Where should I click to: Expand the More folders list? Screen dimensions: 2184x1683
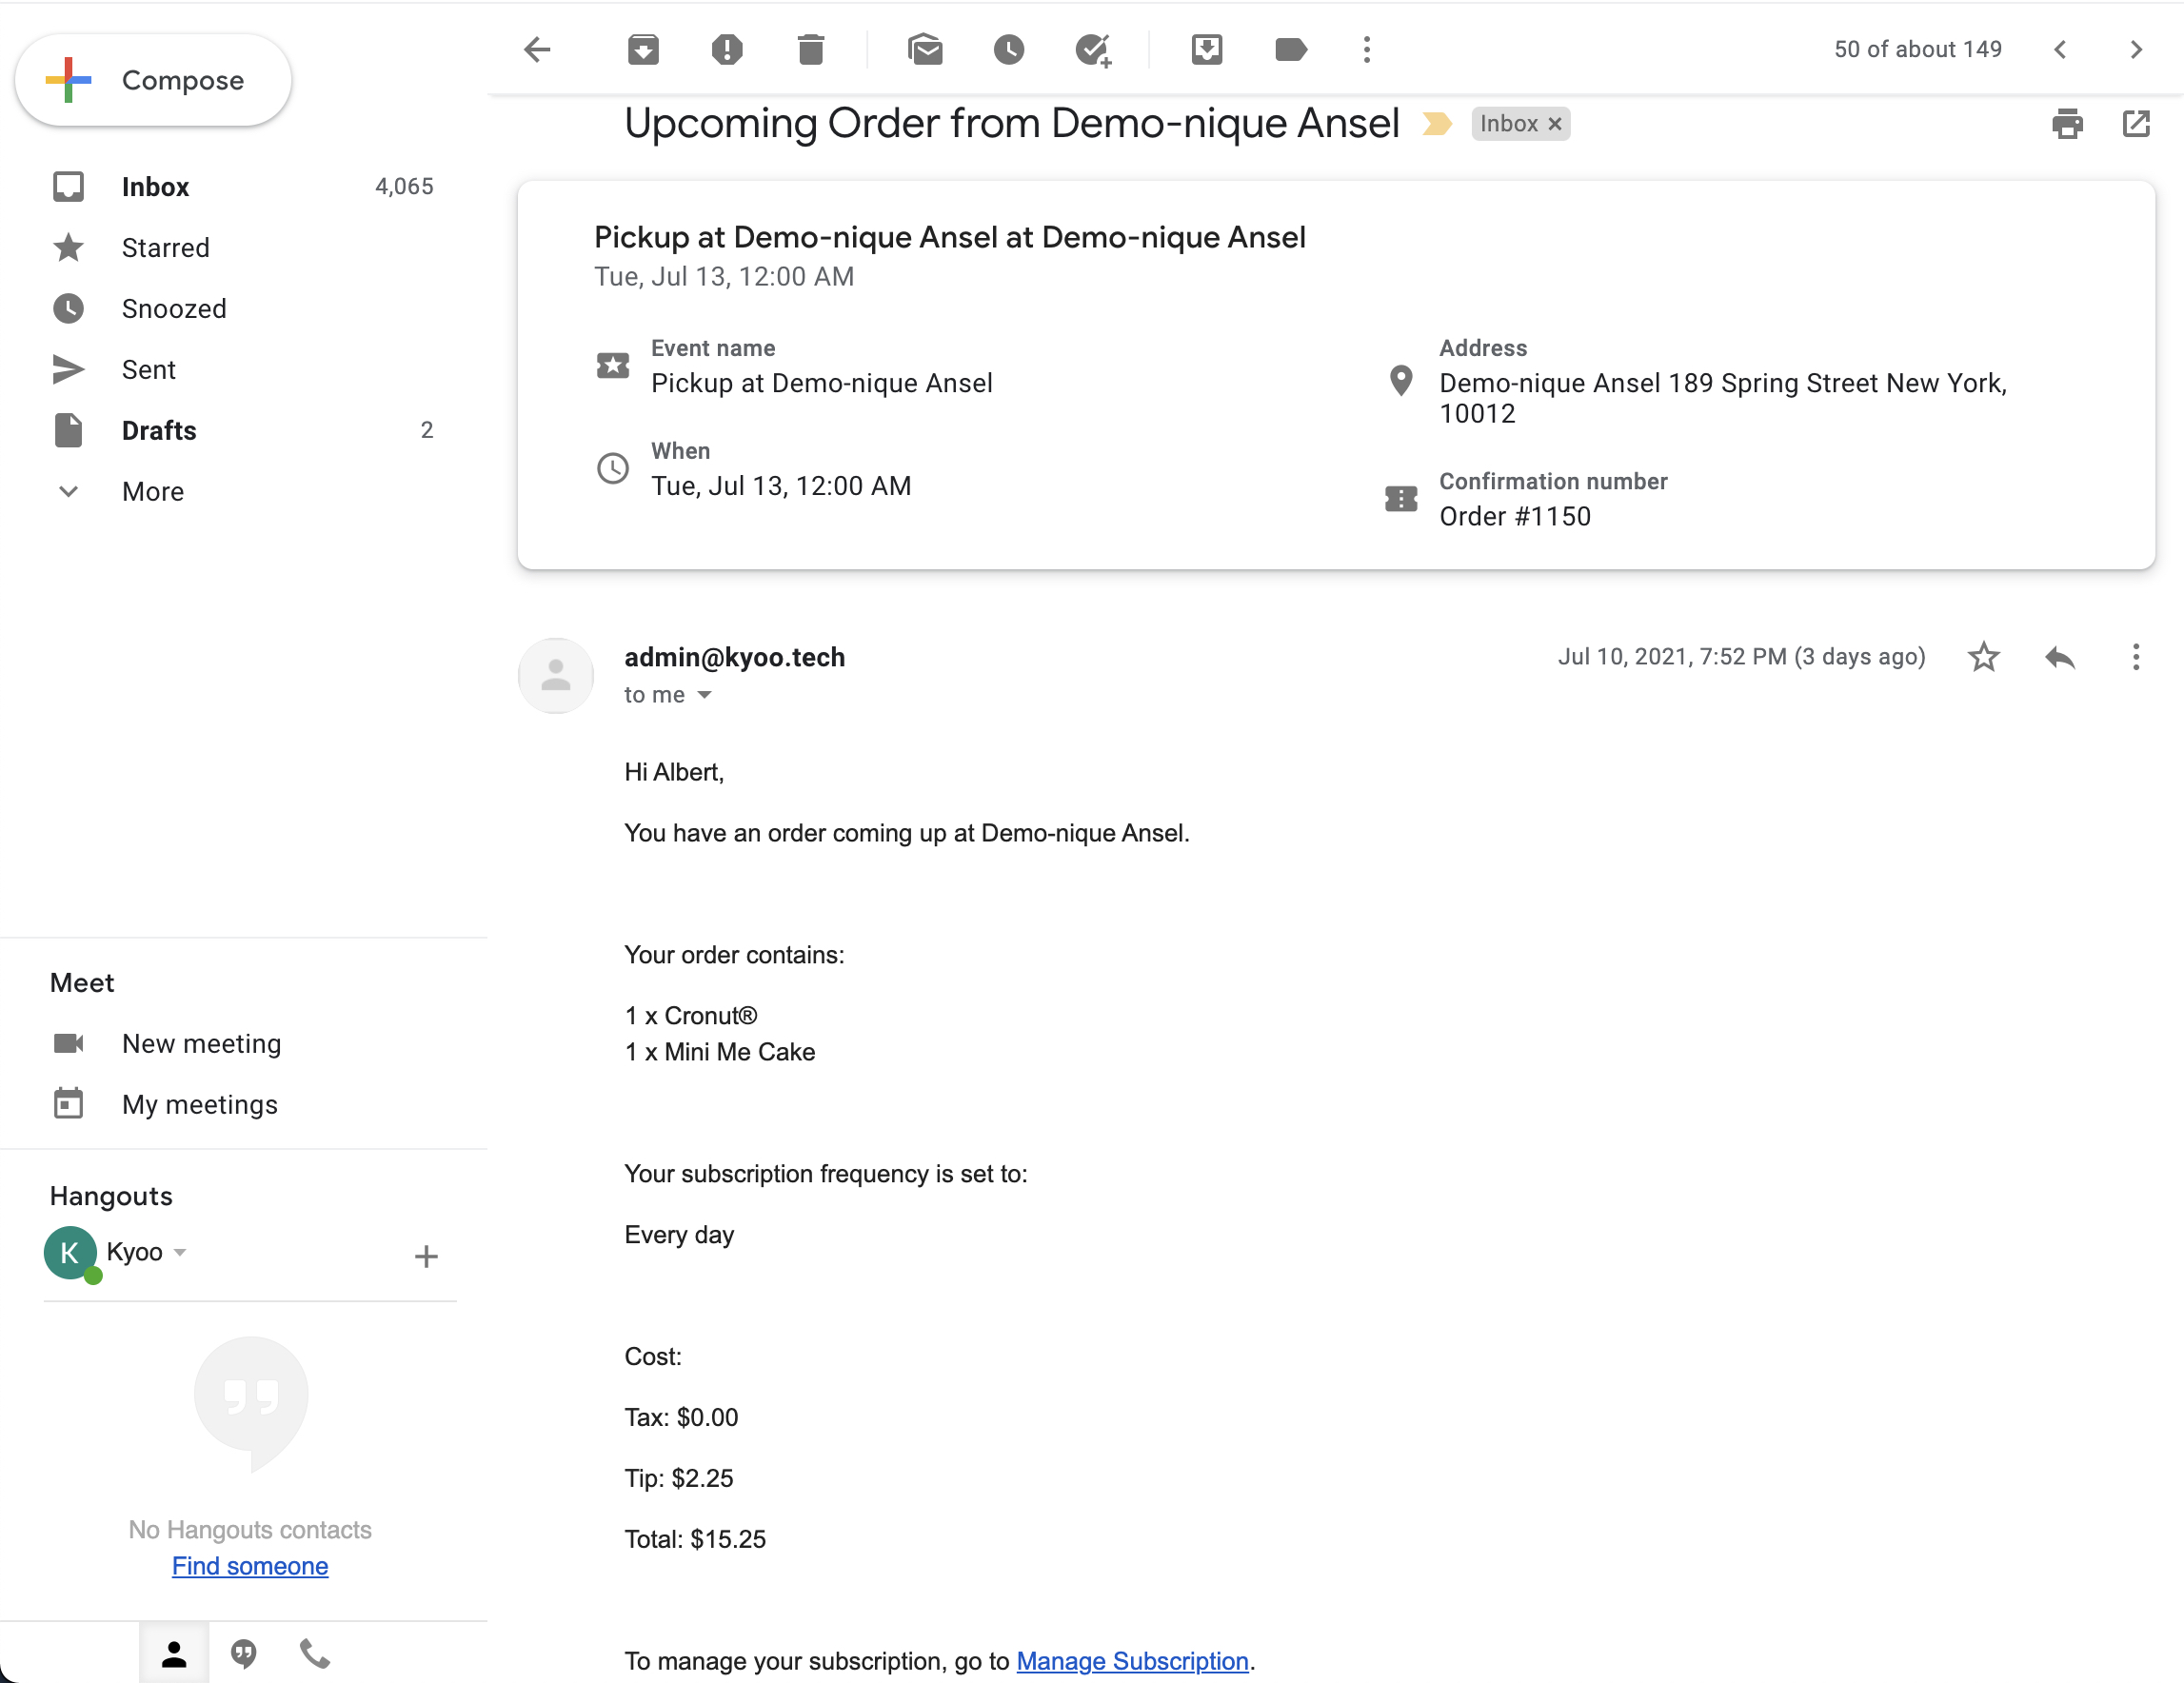click(x=152, y=491)
